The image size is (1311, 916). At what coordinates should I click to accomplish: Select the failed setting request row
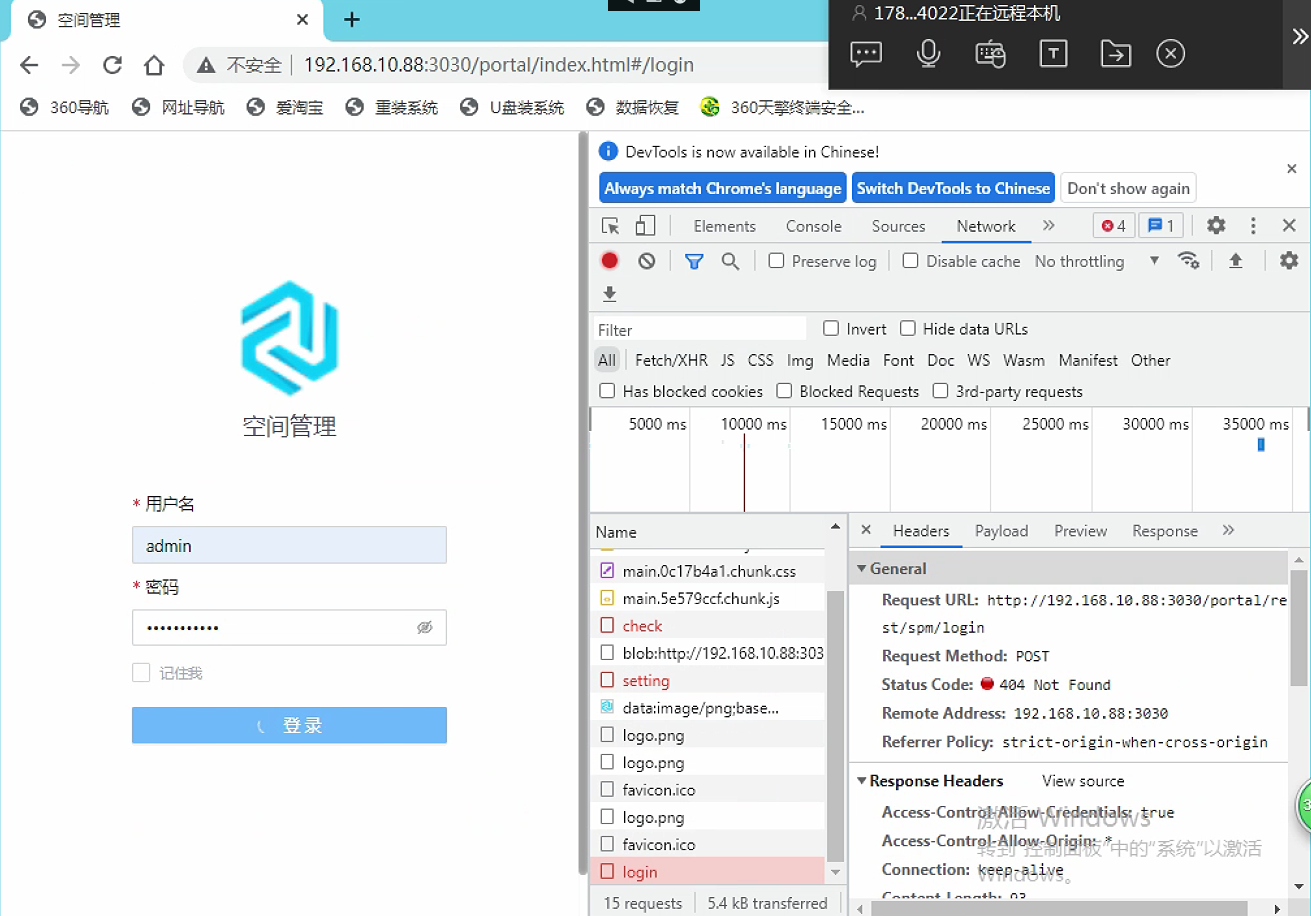708,680
